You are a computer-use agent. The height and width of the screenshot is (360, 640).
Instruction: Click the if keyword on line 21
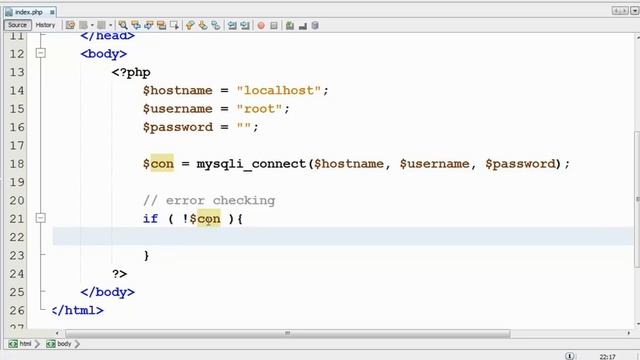150,218
